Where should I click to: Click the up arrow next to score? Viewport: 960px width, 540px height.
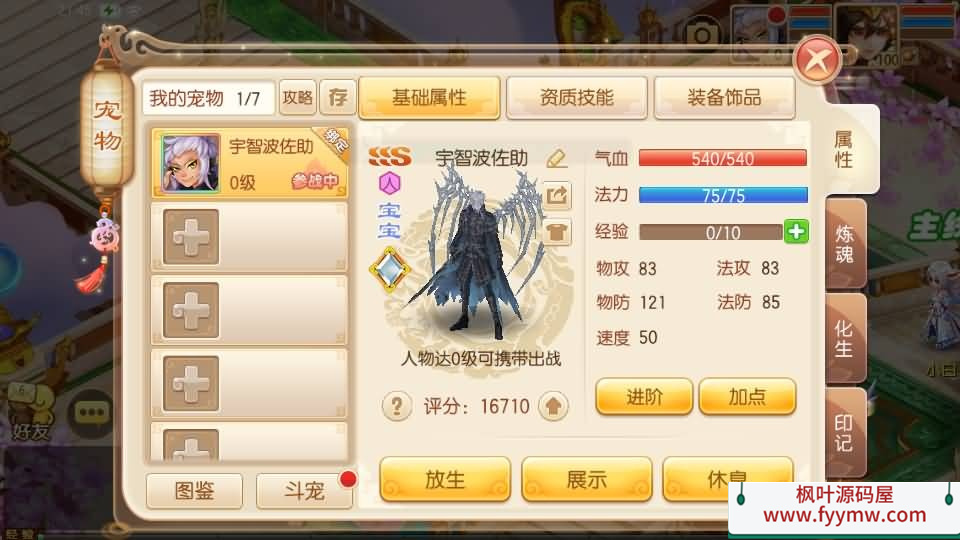(x=553, y=406)
